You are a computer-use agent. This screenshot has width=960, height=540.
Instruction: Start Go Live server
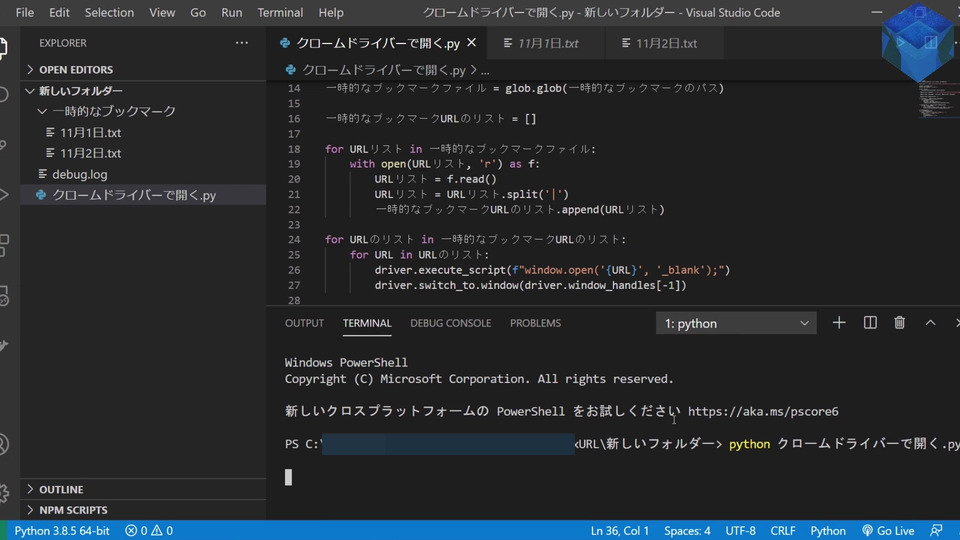click(x=887, y=531)
